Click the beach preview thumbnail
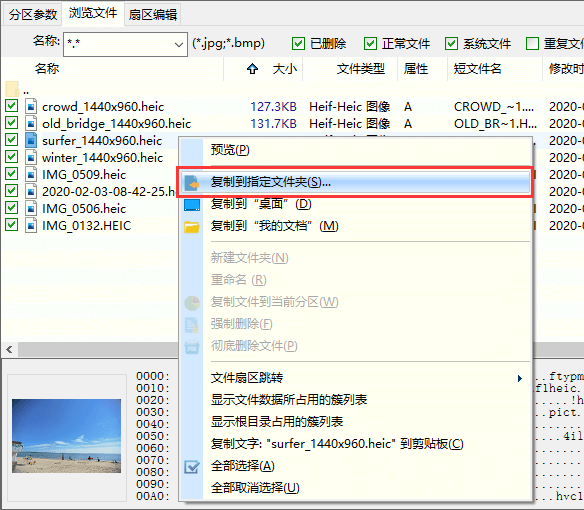Image resolution: width=584 pixels, height=510 pixels. 66,436
